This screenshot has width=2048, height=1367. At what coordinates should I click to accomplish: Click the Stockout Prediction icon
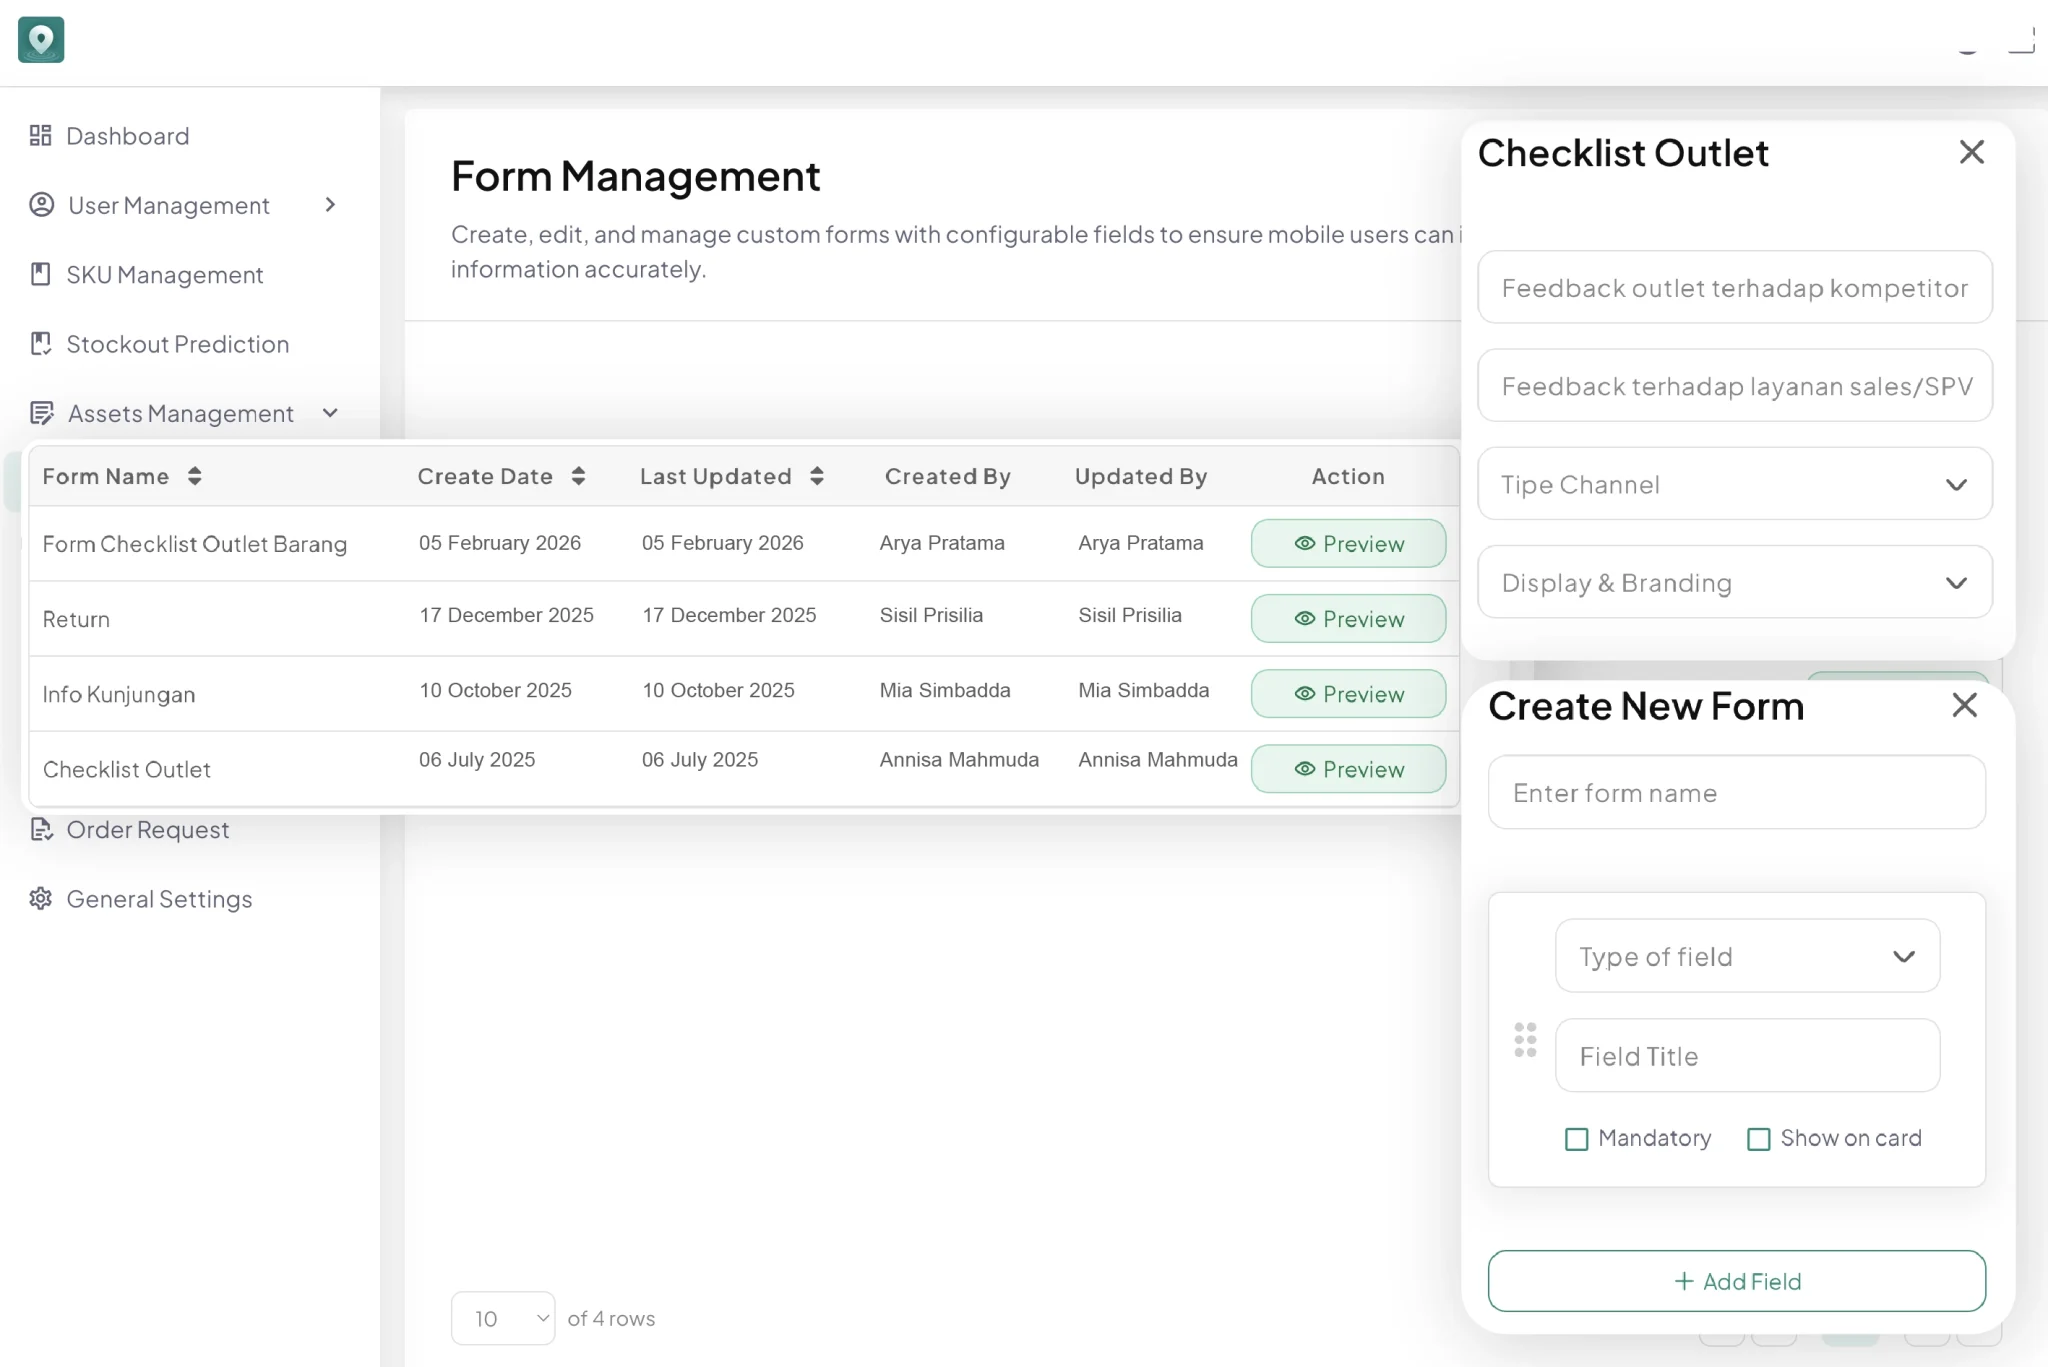point(41,344)
